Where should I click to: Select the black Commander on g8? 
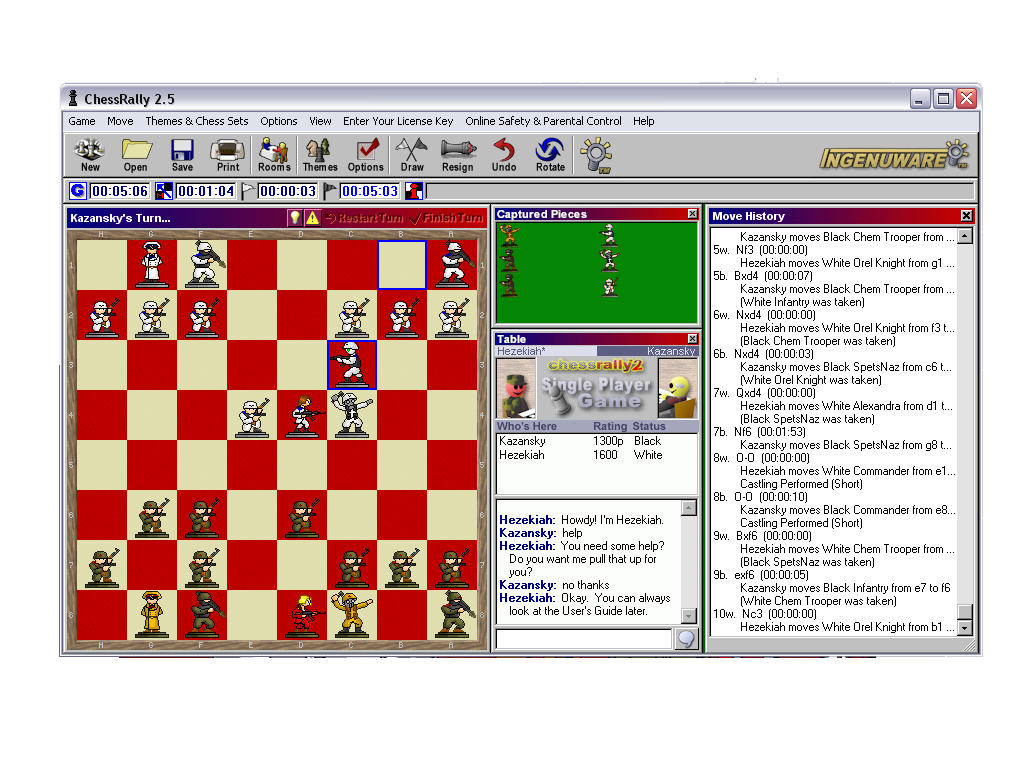[152, 615]
